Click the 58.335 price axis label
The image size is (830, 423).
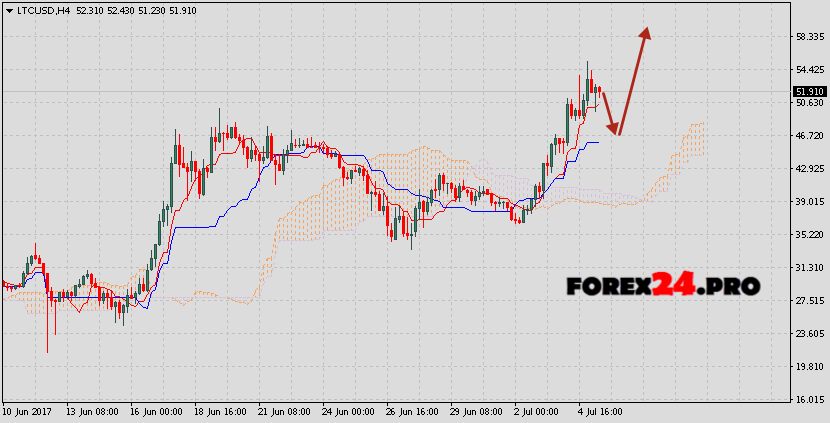808,37
